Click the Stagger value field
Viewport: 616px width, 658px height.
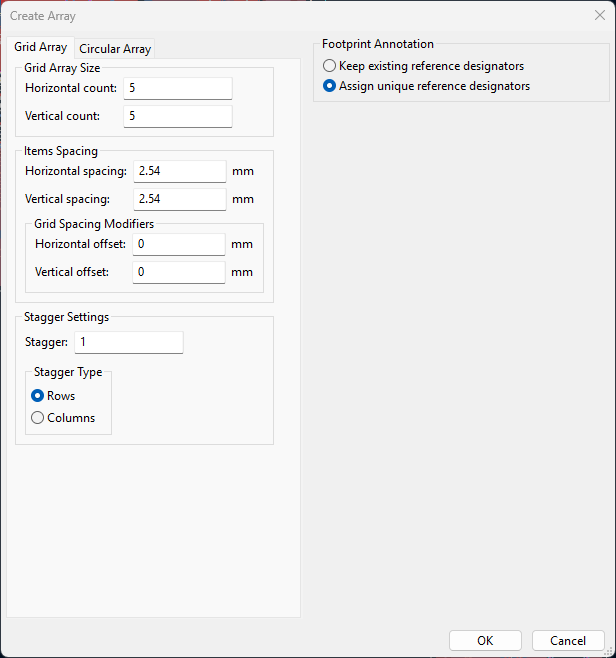[128, 343]
